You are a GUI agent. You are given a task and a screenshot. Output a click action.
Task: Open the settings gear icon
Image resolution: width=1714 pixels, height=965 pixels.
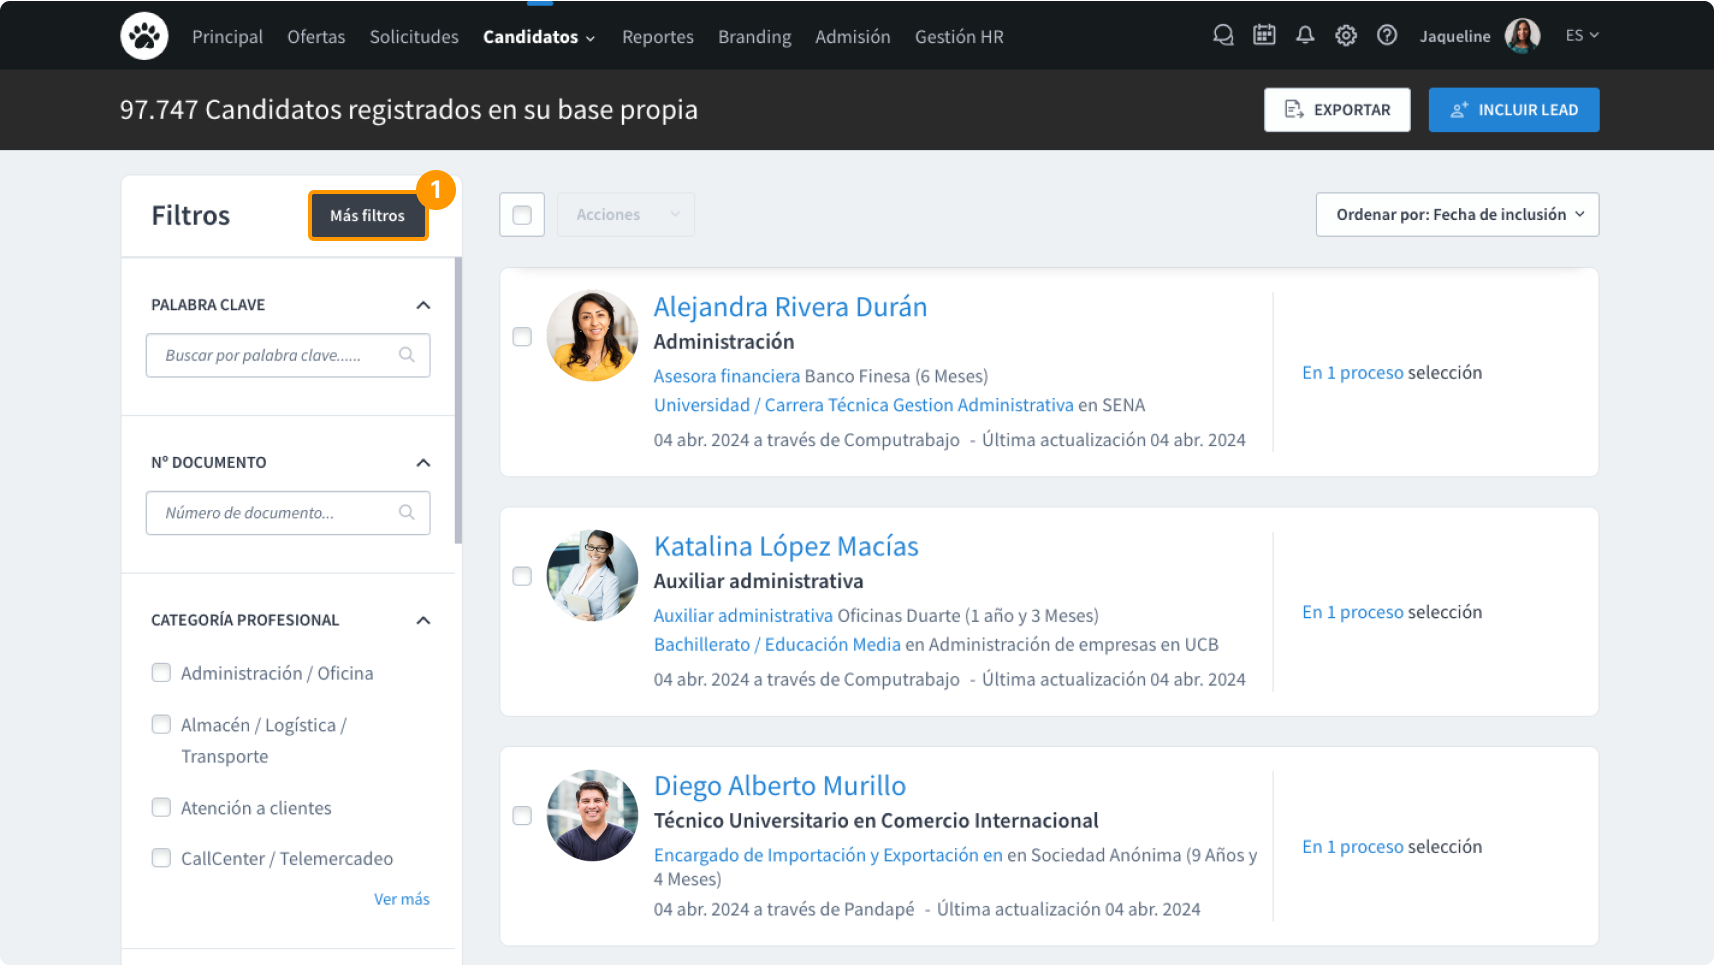(x=1346, y=36)
